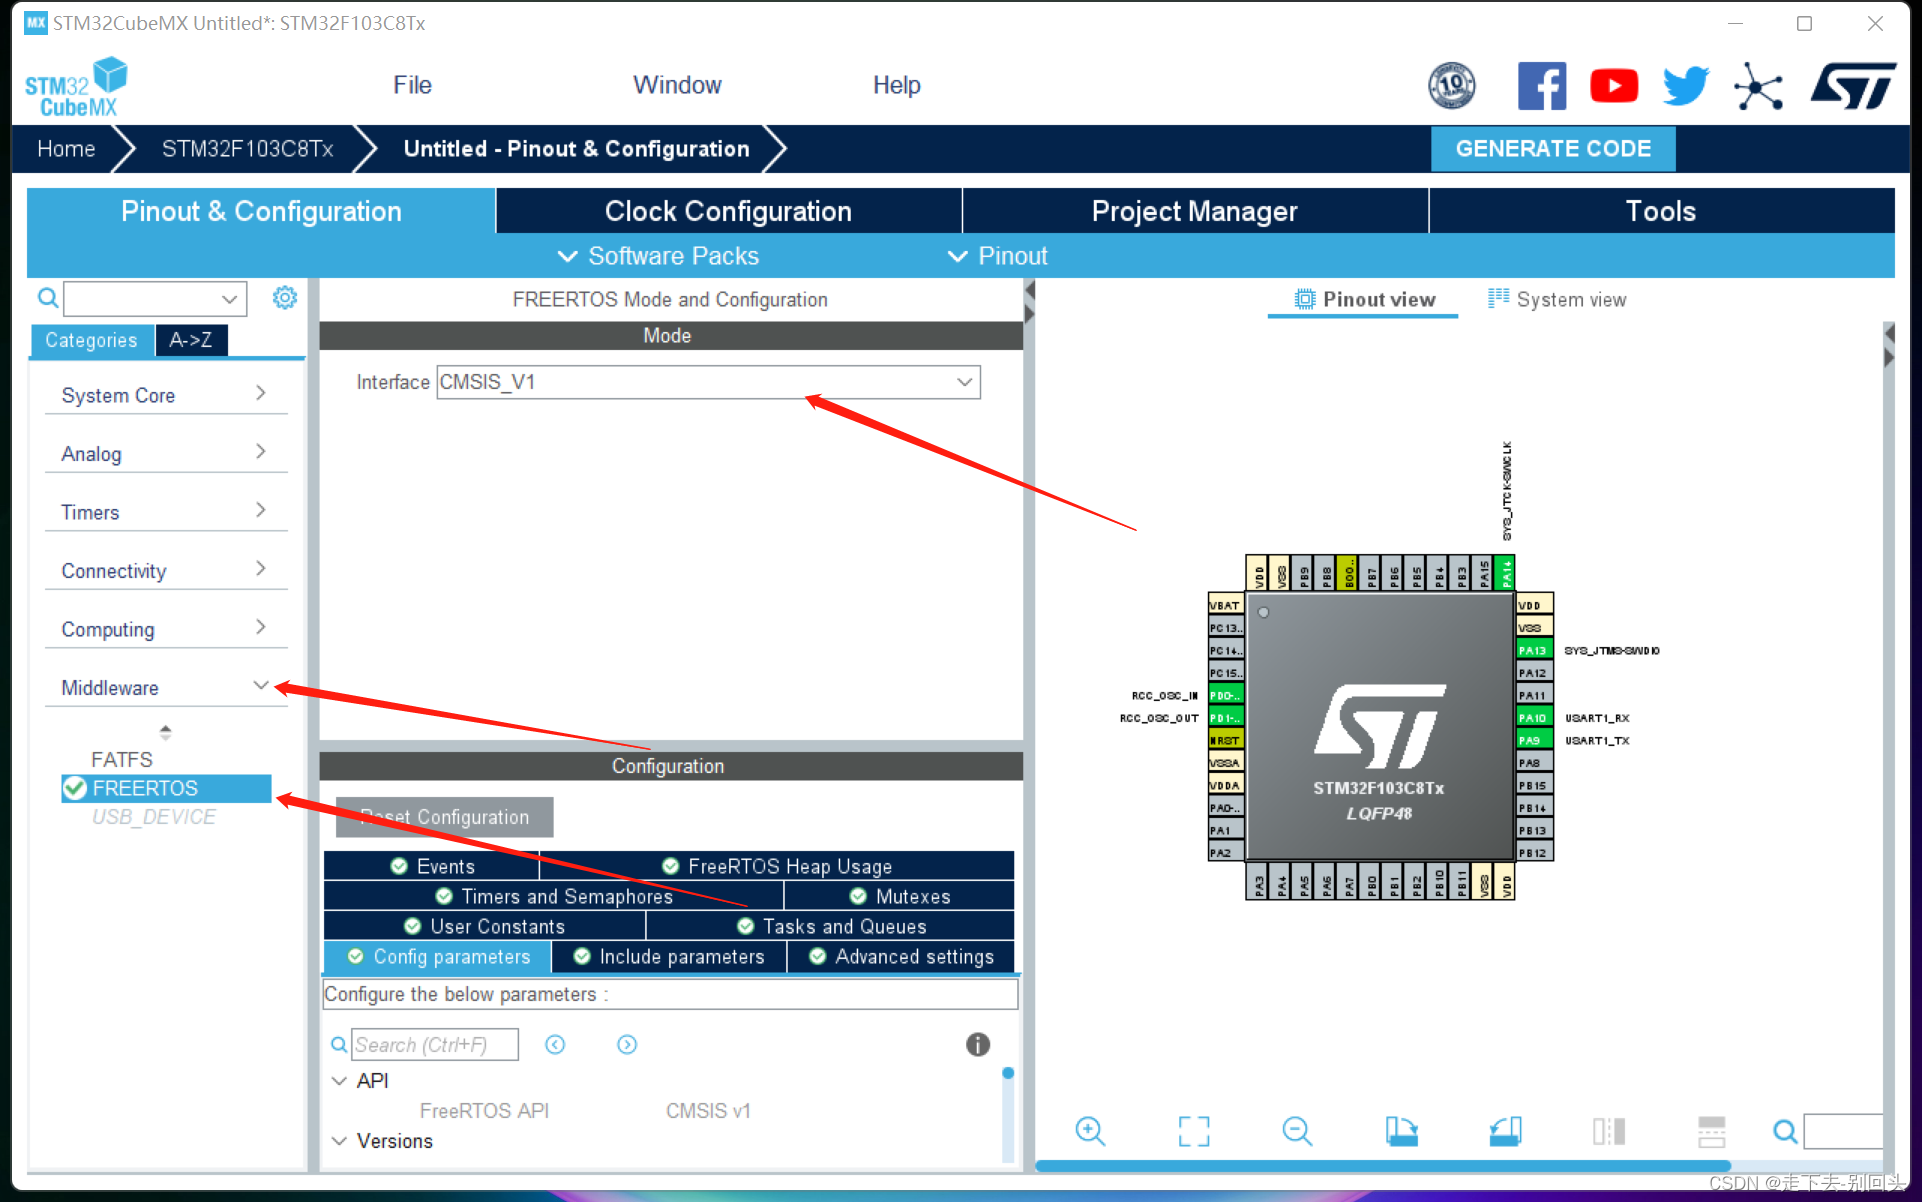The image size is (1922, 1202).
Task: Zoom out on the pinout view
Action: point(1297,1131)
